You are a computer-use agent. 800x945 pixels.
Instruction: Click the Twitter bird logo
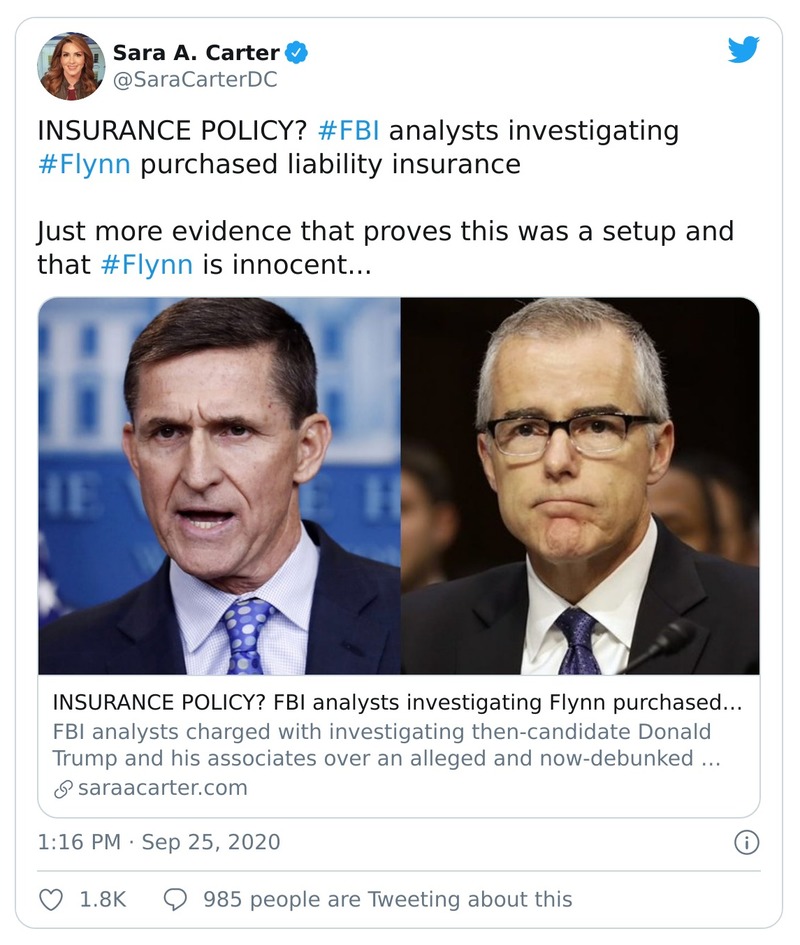744,50
